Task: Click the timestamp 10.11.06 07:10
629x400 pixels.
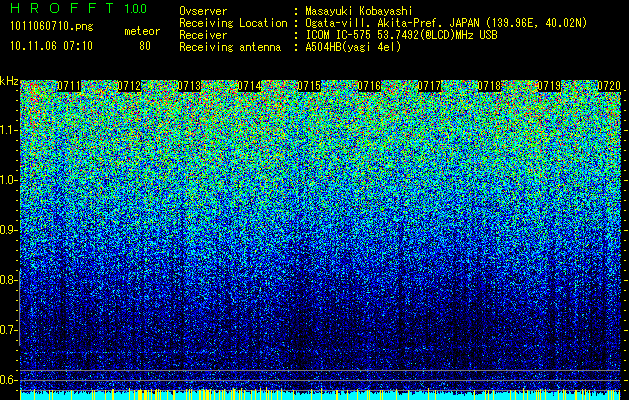Action: point(51,46)
